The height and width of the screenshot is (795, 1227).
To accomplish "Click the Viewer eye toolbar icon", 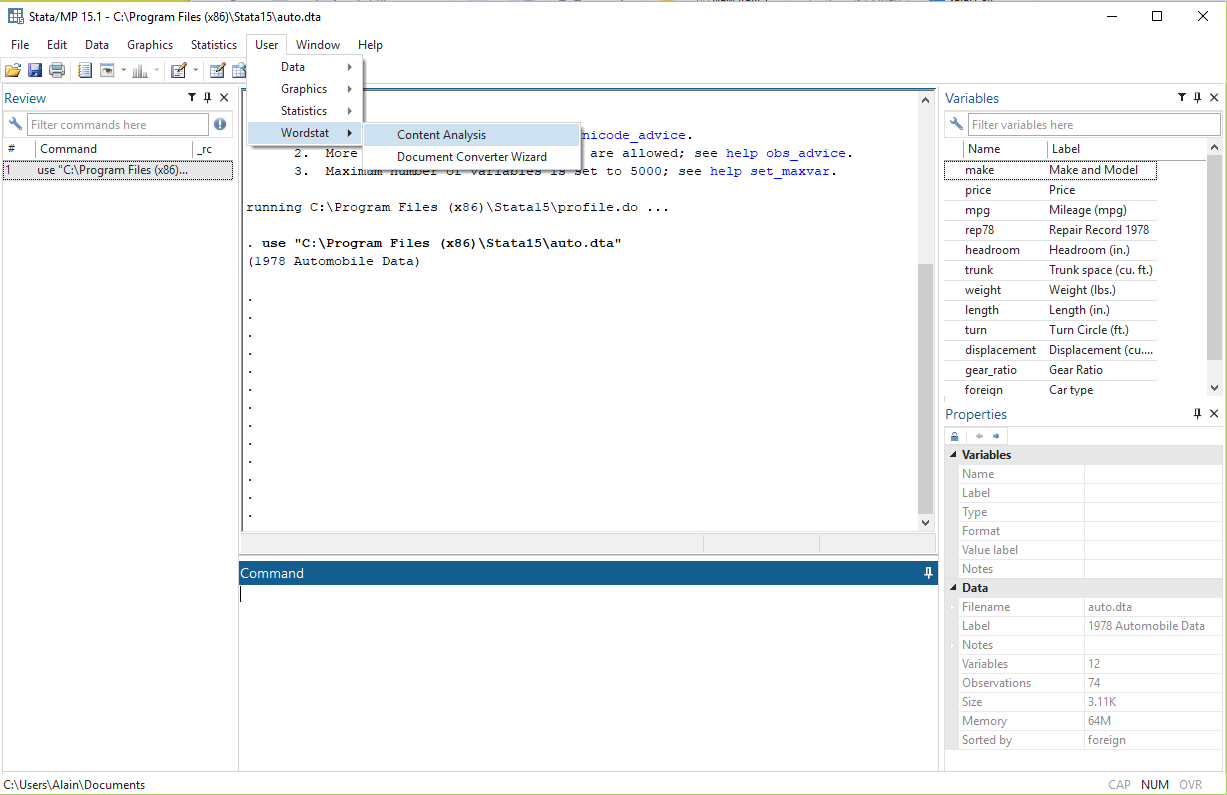I will coord(107,70).
